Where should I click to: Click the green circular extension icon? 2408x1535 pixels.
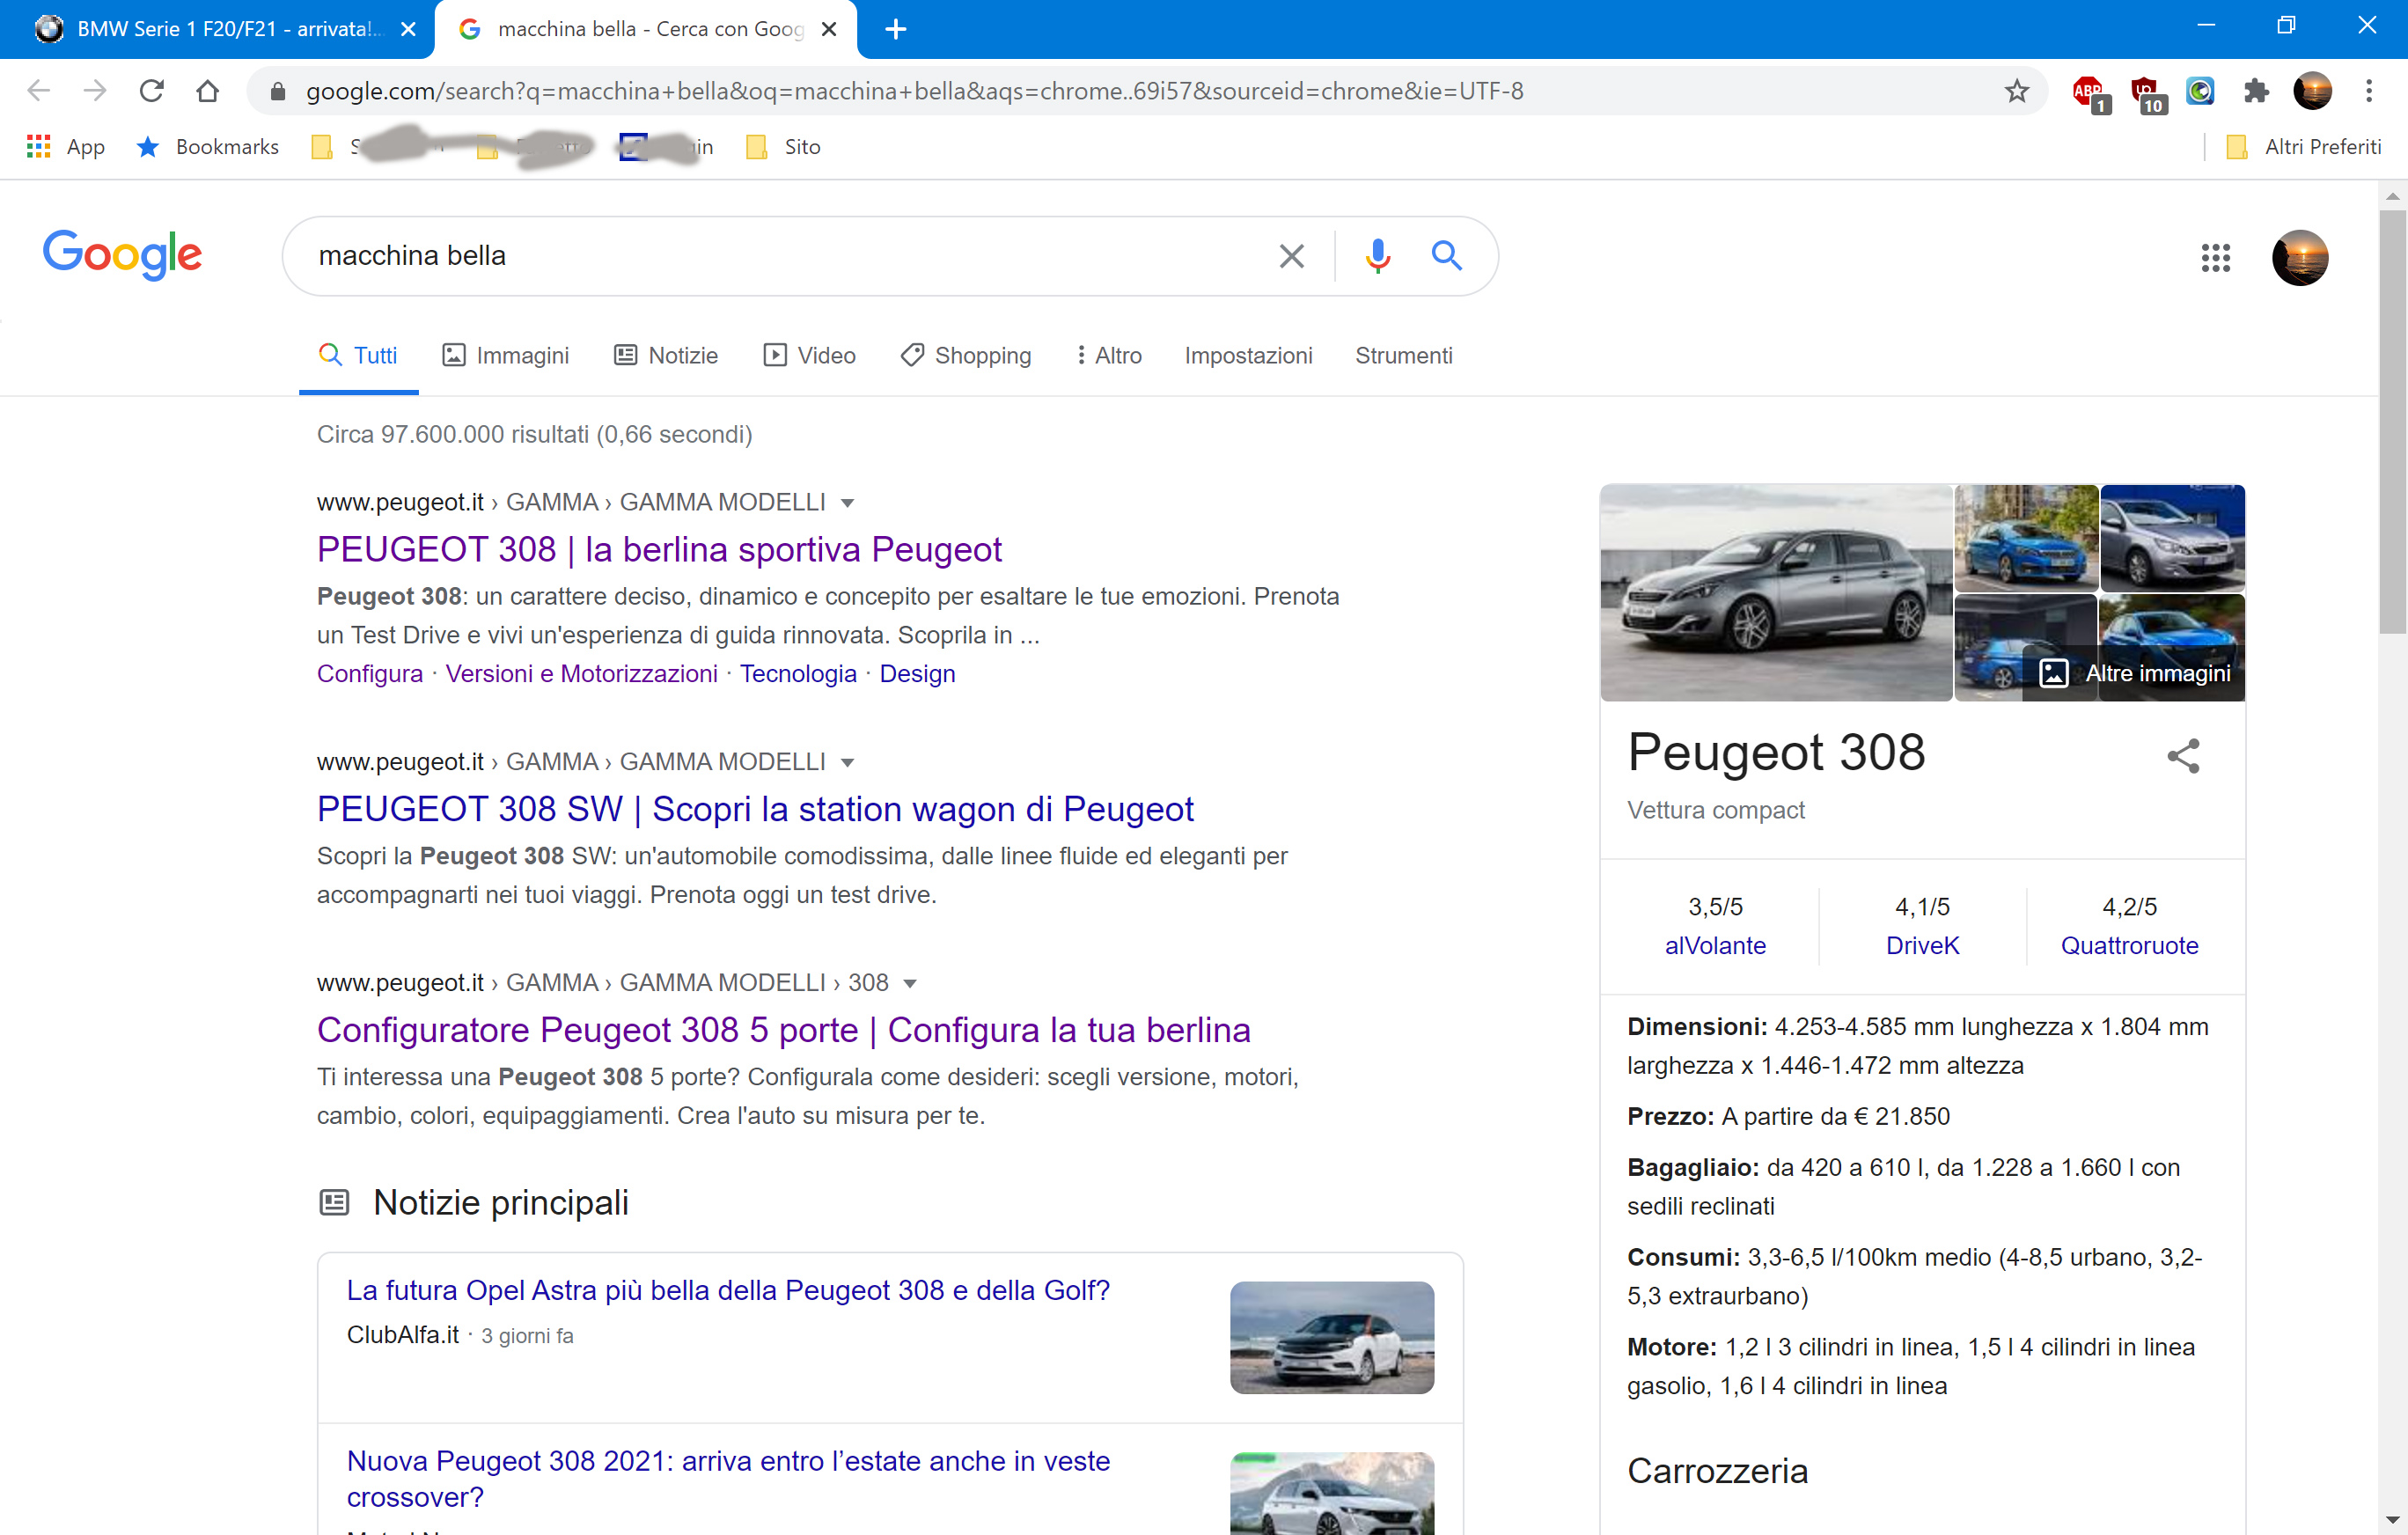pyautogui.click(x=2200, y=91)
